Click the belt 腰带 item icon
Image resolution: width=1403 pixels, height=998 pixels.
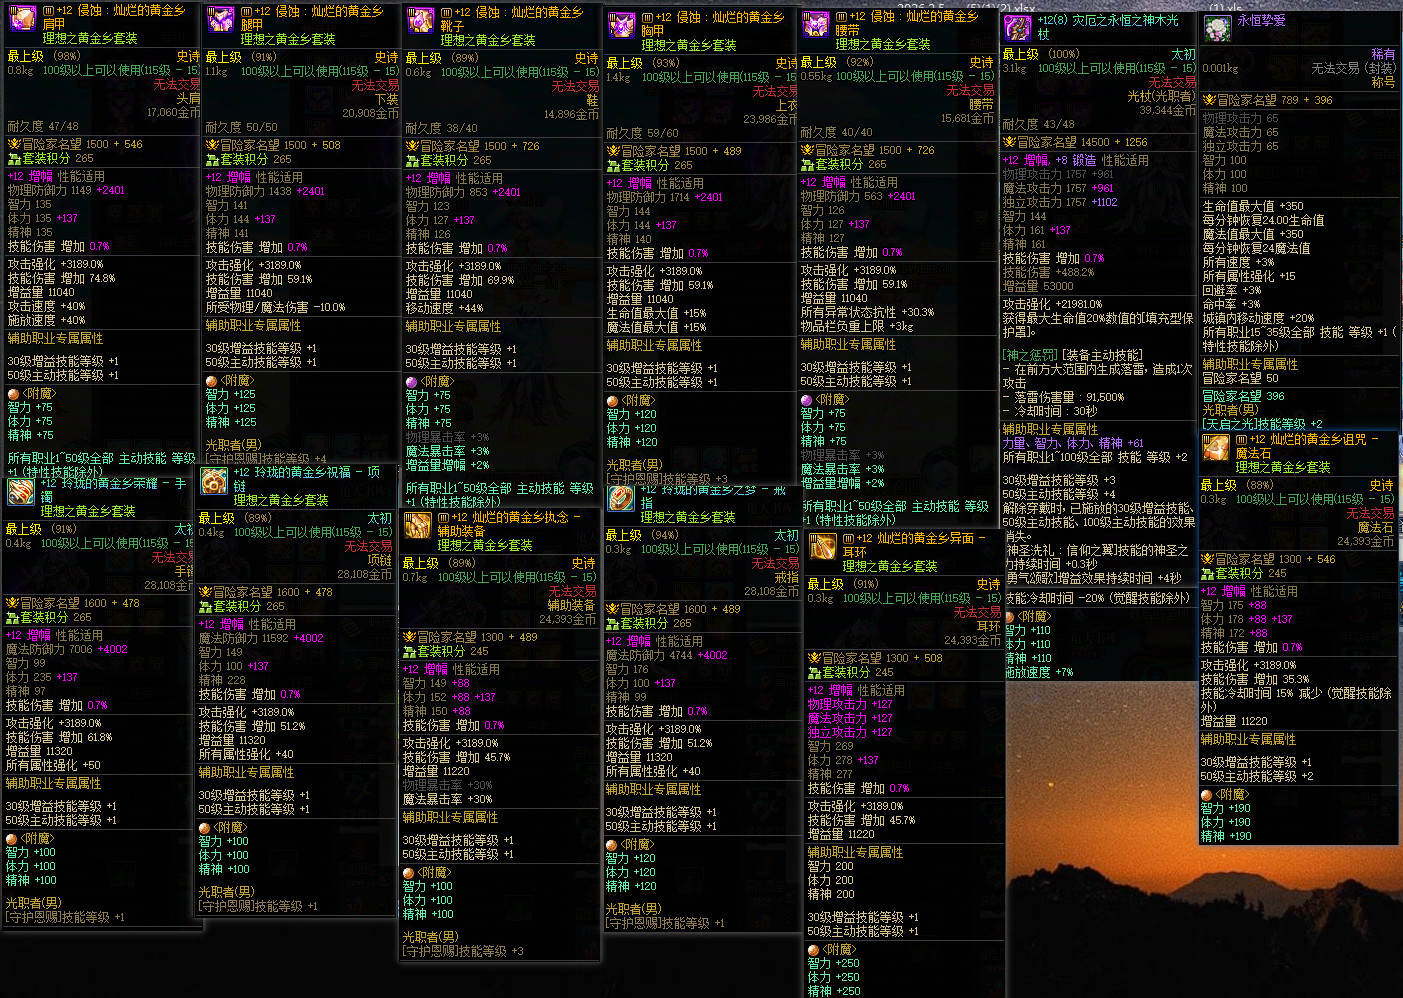[x=817, y=24]
